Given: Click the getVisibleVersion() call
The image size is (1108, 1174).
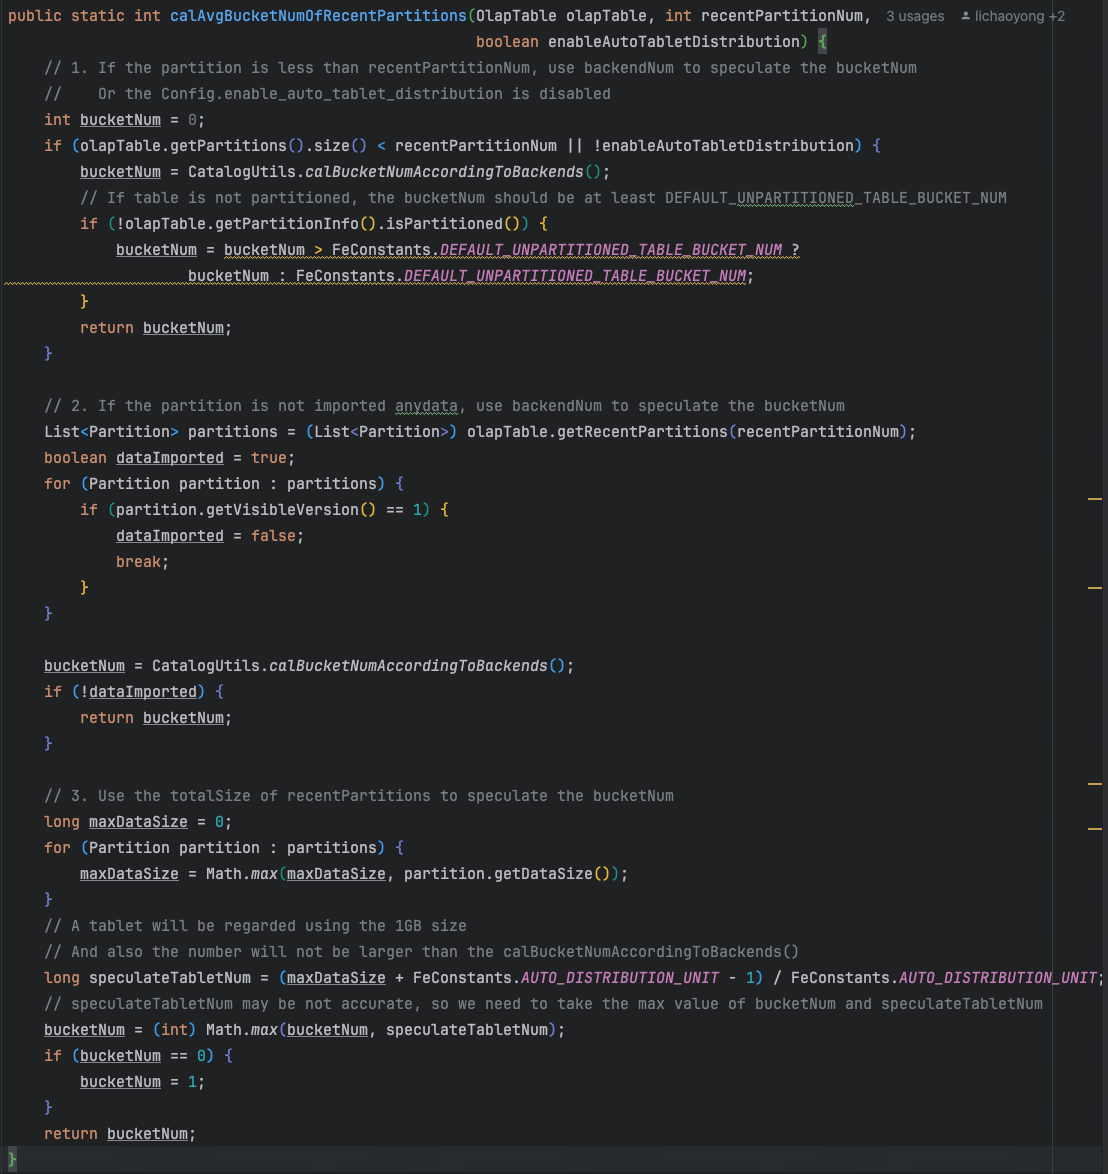Looking at the screenshot, I should coord(291,510).
